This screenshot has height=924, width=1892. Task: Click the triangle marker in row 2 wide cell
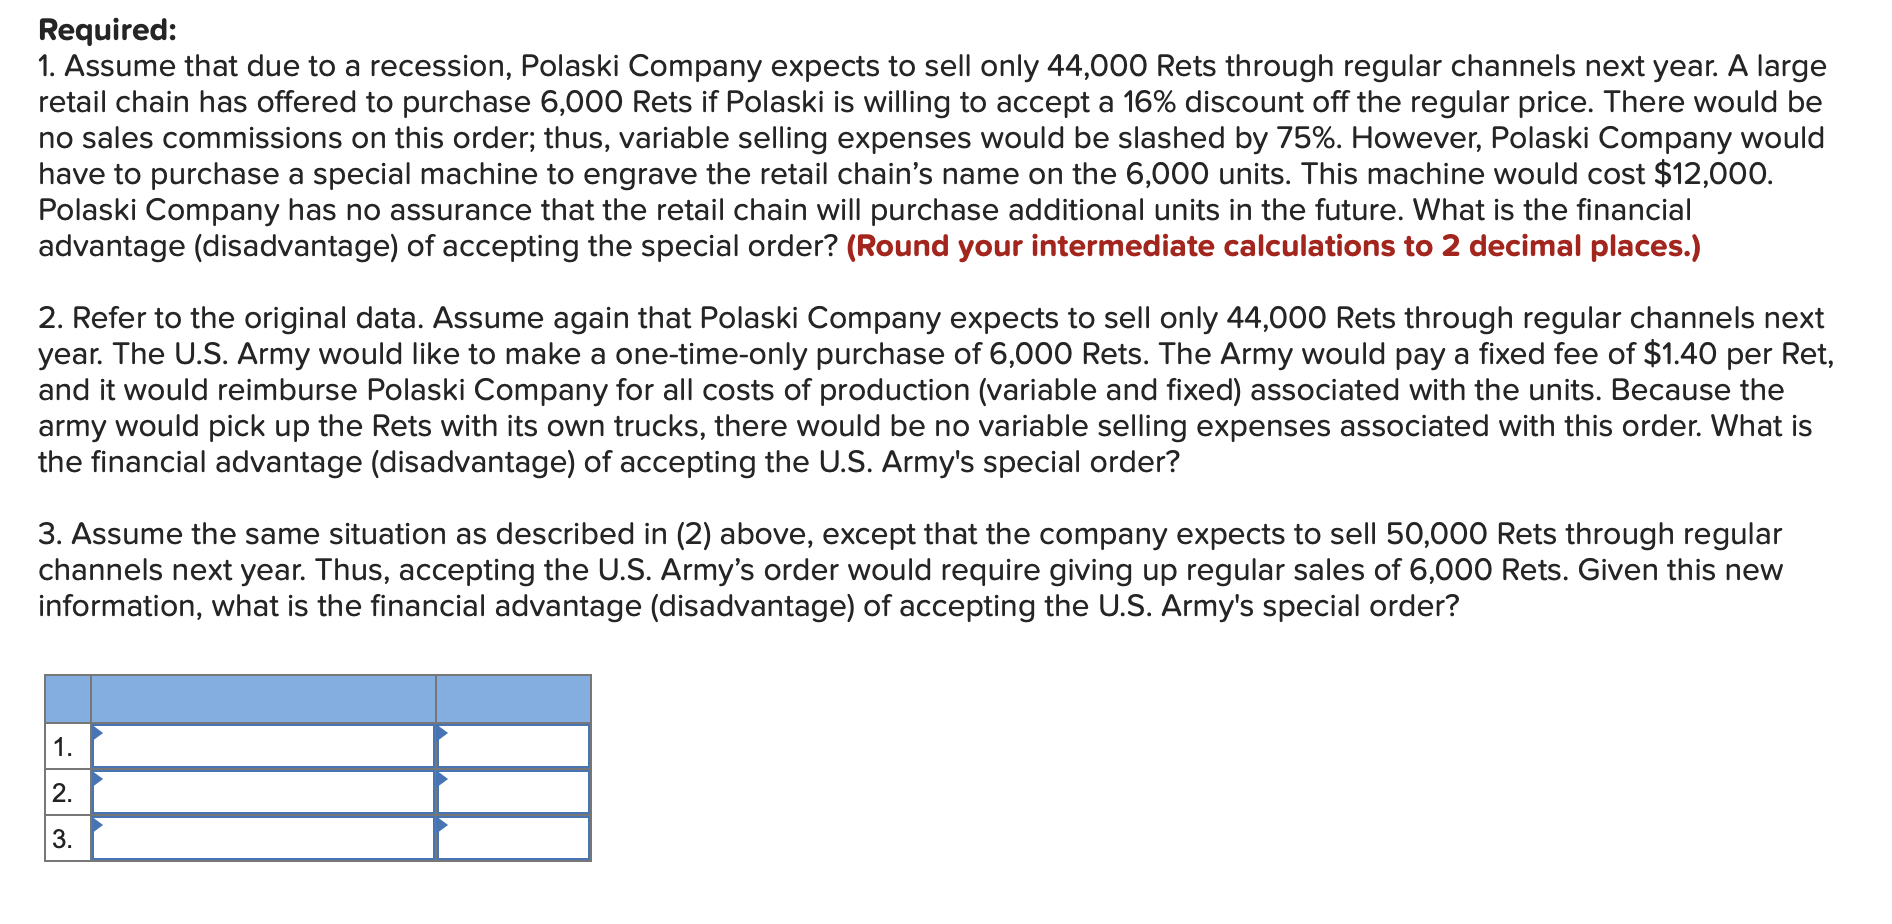pyautogui.click(x=97, y=779)
